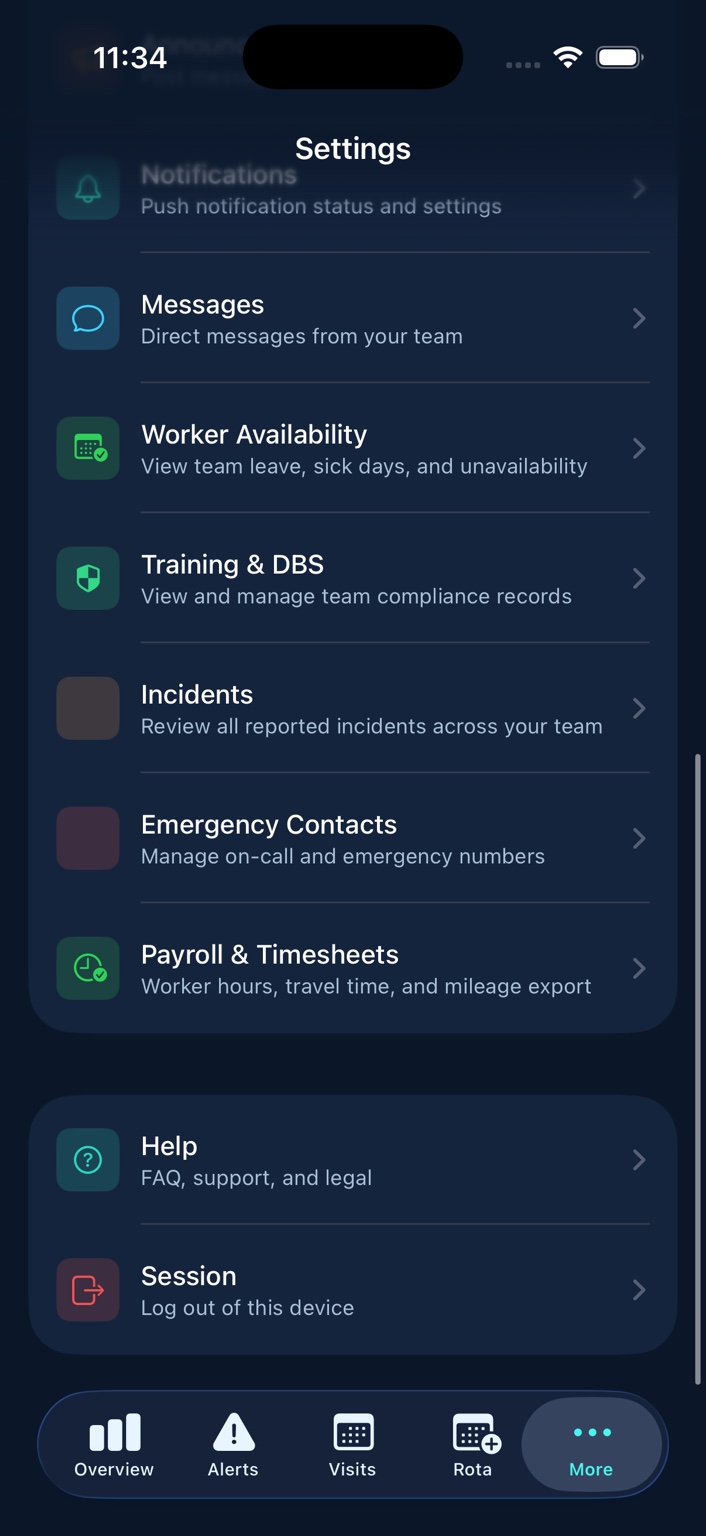706x1536 pixels.
Task: Tap "View team leave, sick days, and unavailability"
Action: click(364, 466)
